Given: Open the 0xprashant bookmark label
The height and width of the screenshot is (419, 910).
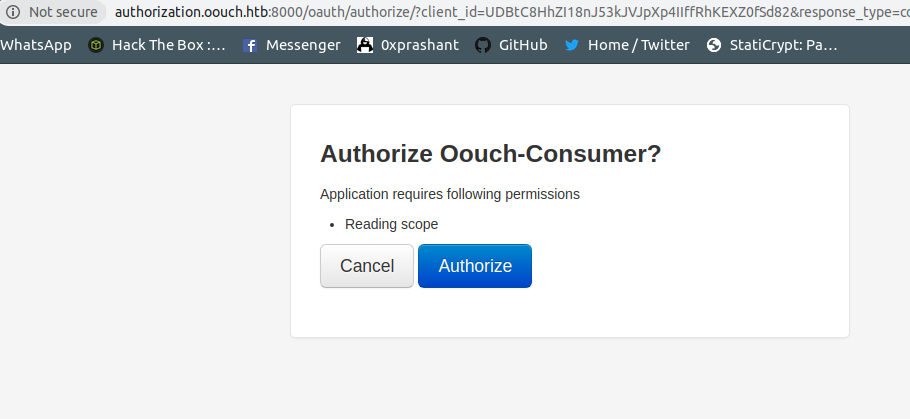Looking at the screenshot, I should (x=420, y=45).
